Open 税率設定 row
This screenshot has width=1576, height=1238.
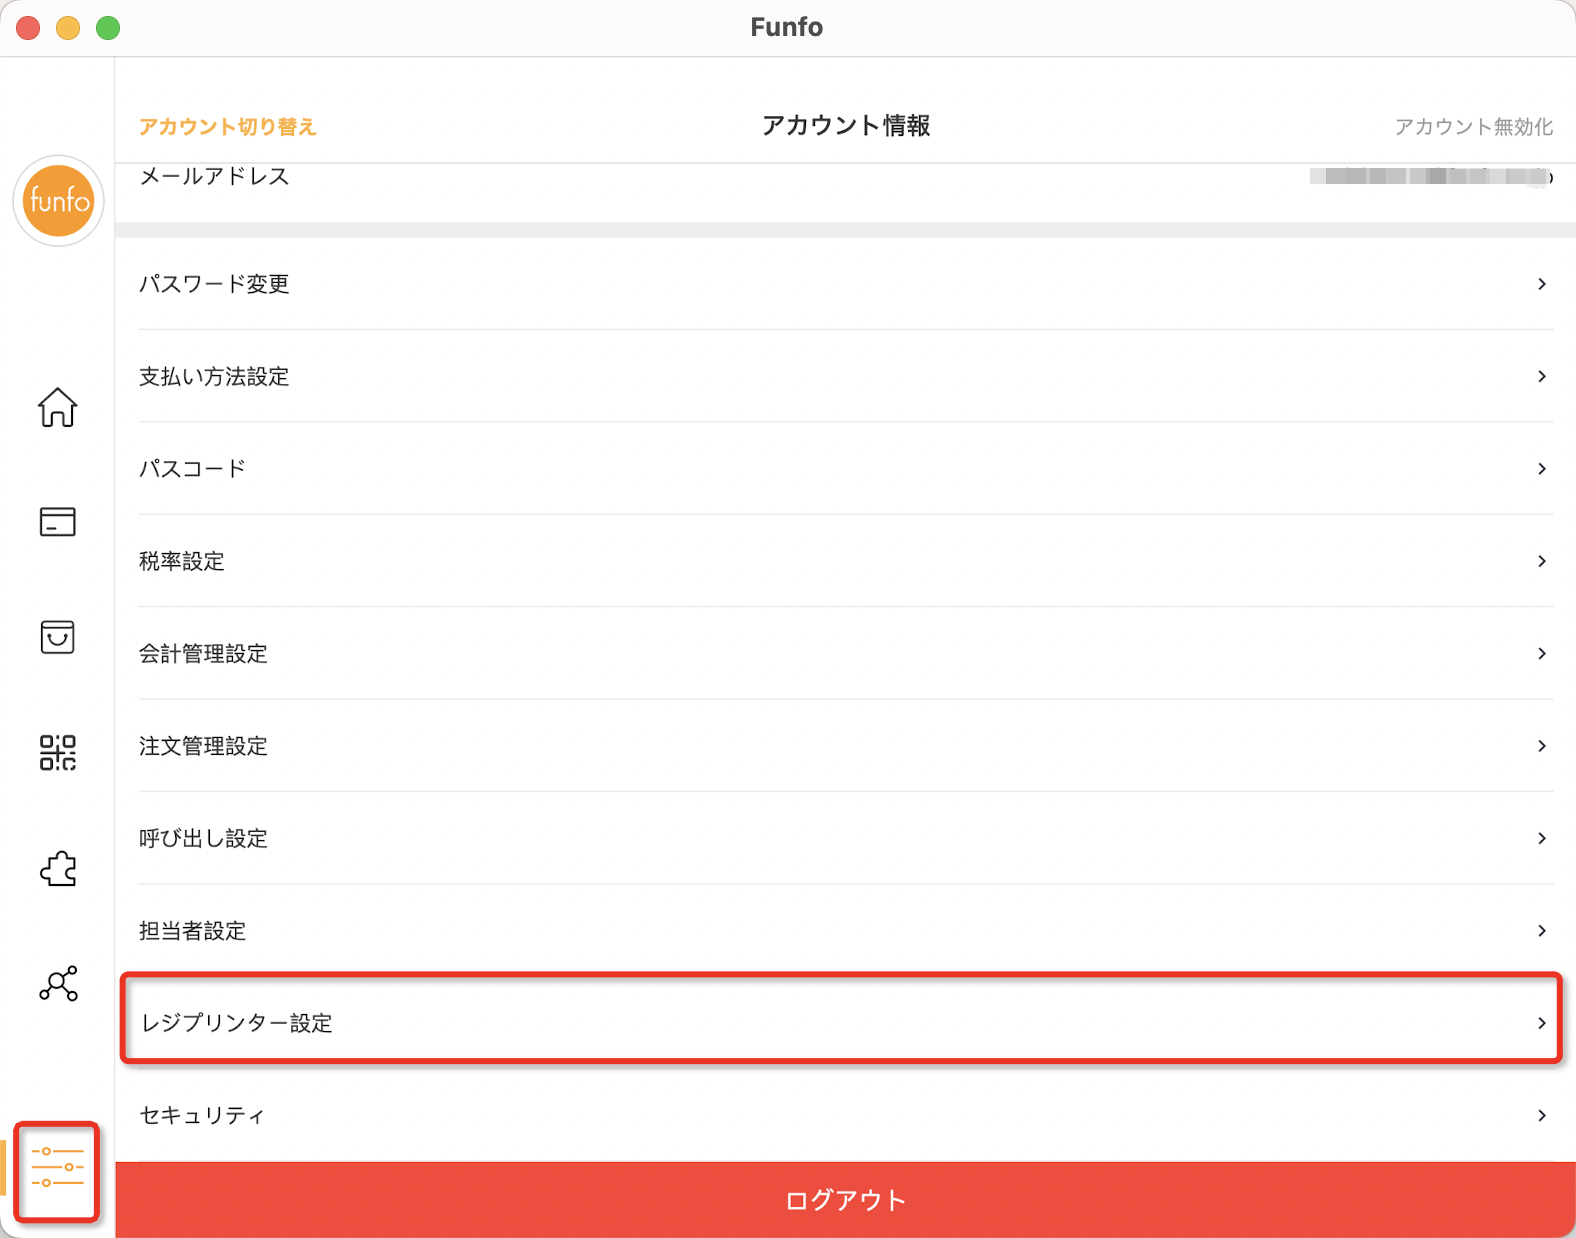846,561
